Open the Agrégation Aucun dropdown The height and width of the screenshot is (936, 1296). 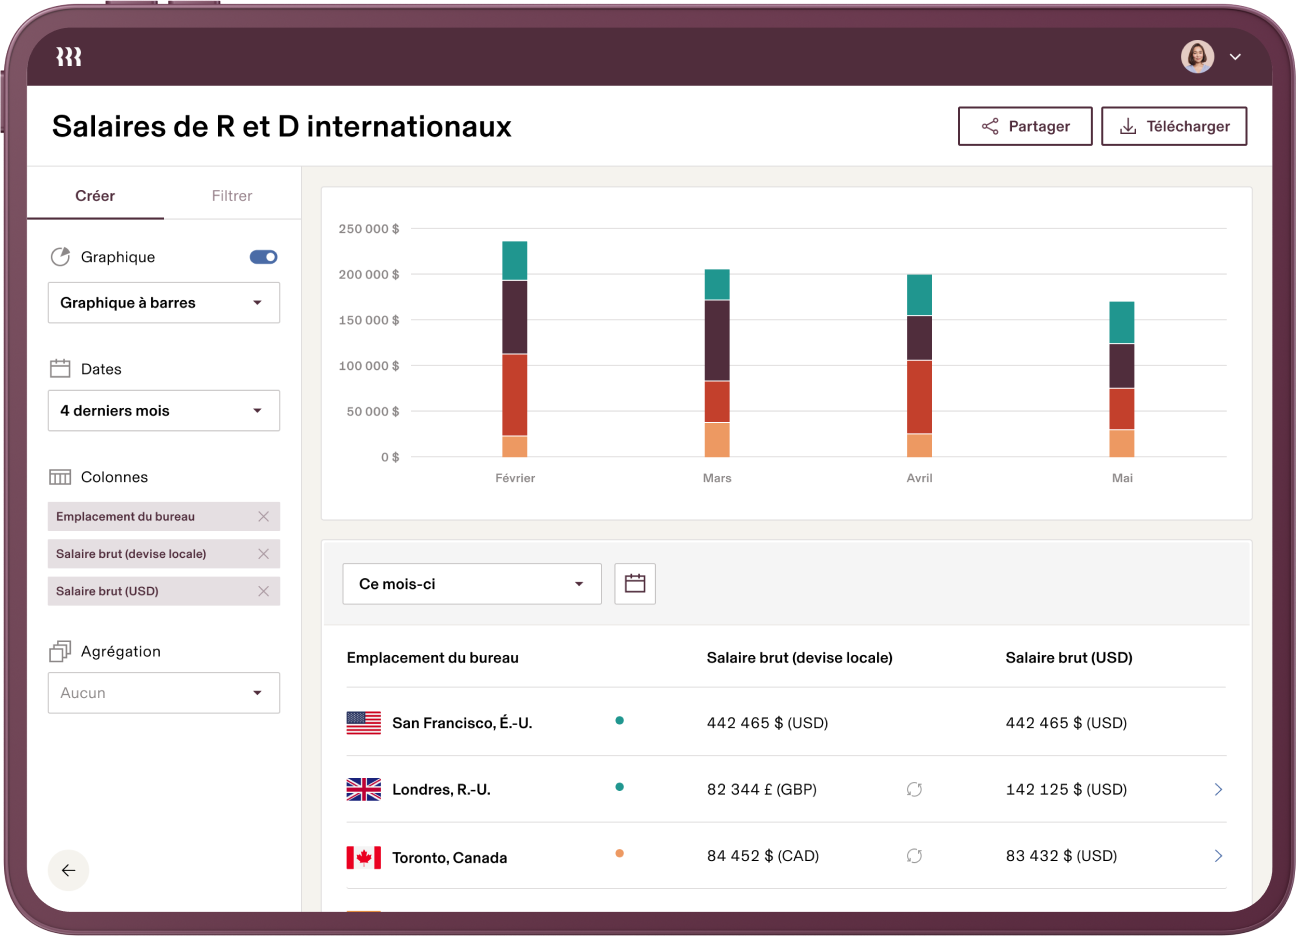(164, 693)
